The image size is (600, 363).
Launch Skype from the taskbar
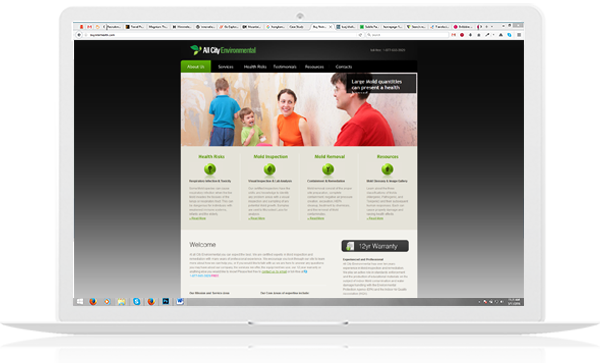click(x=137, y=301)
